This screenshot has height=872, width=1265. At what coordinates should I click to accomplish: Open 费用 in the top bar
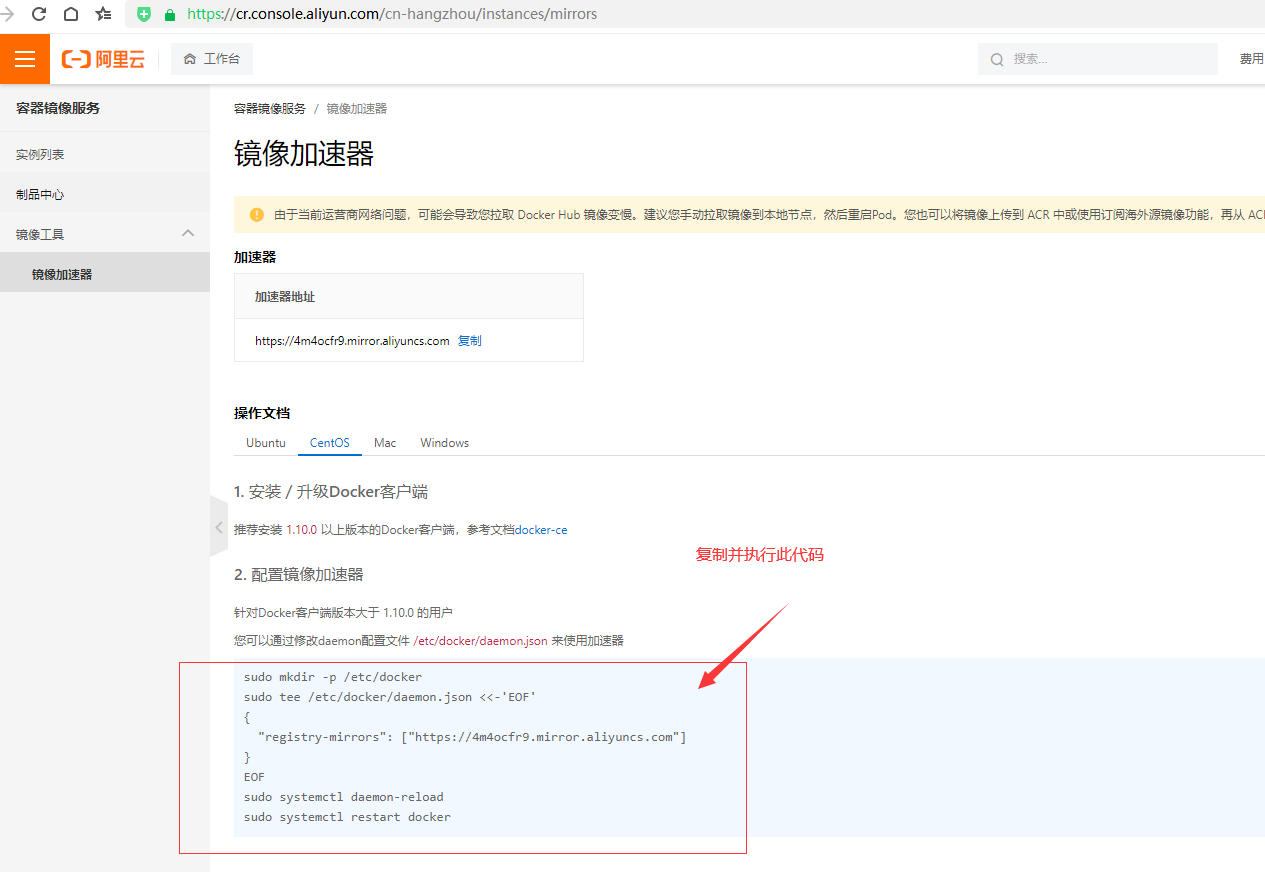pyautogui.click(x=1251, y=59)
